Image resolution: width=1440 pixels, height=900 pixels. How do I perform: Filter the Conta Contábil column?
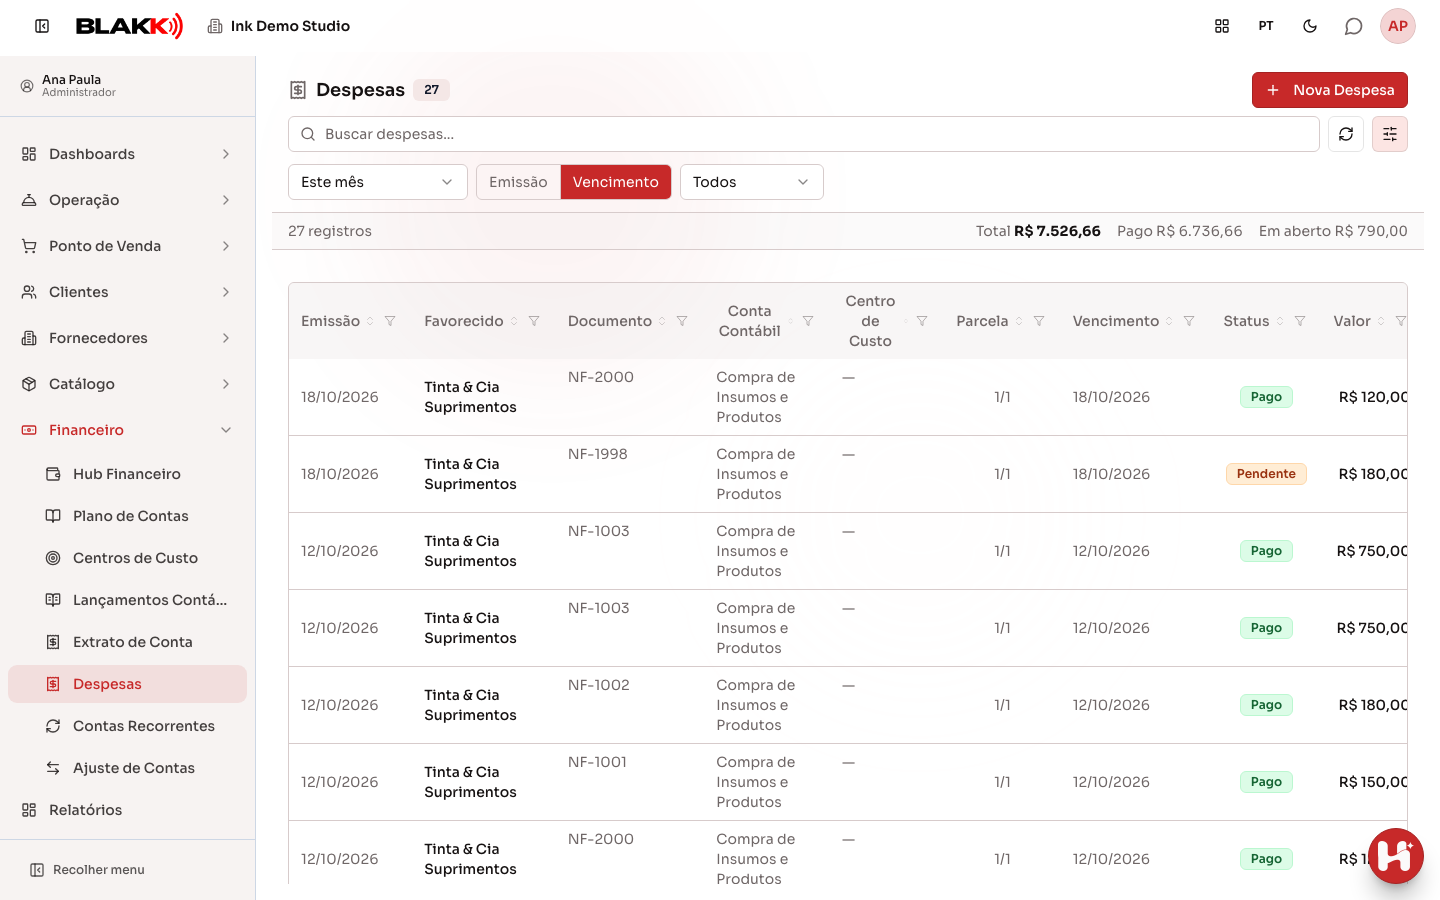click(x=808, y=321)
